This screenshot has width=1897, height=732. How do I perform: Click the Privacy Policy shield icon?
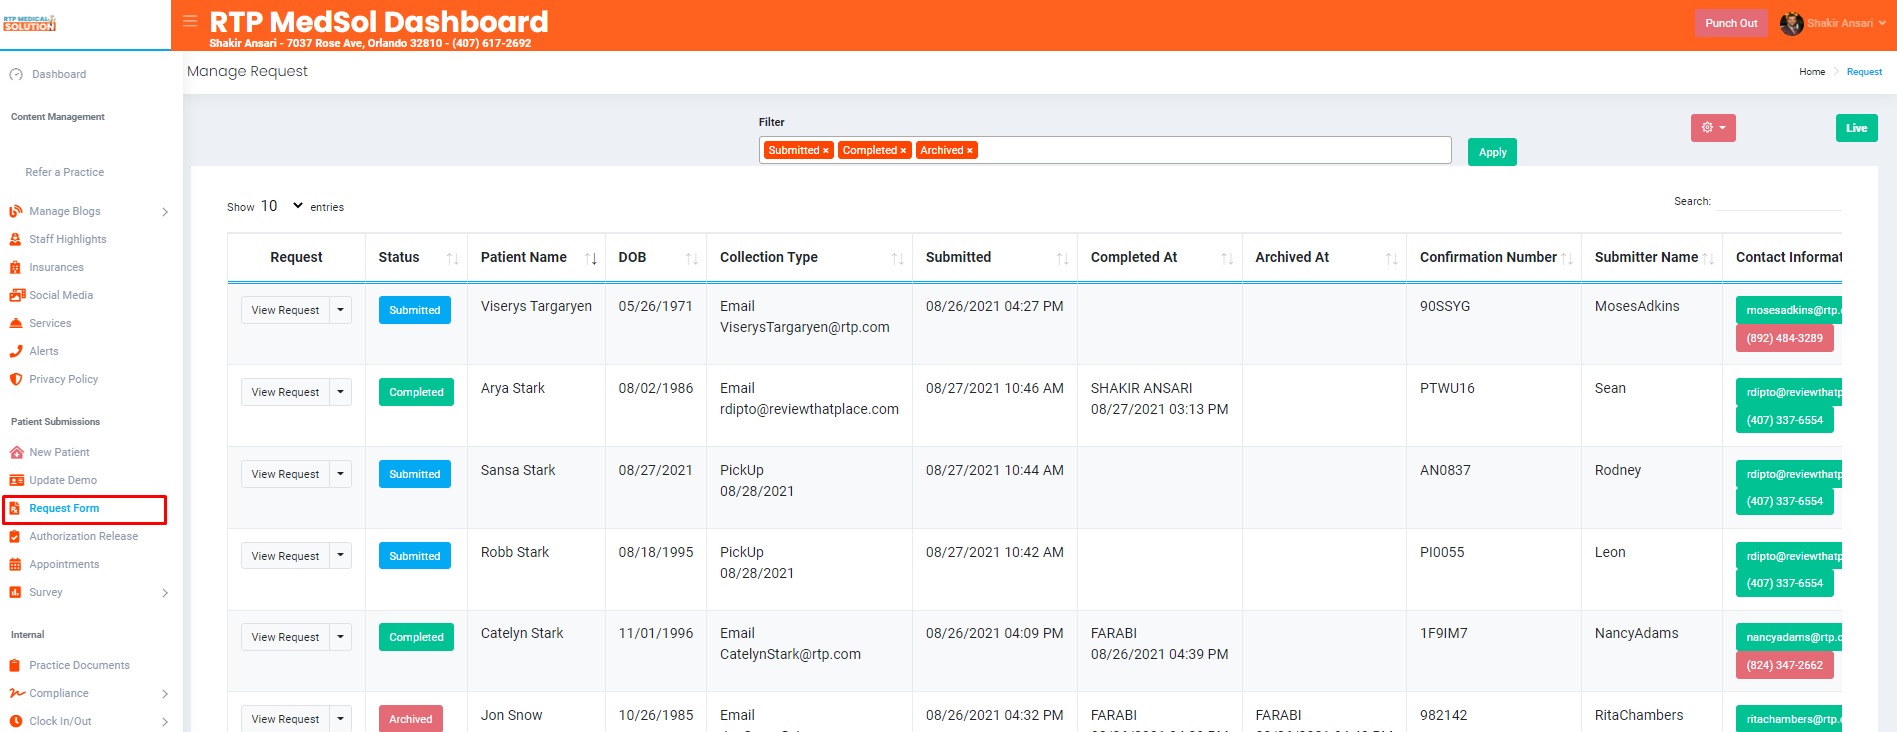pos(16,379)
